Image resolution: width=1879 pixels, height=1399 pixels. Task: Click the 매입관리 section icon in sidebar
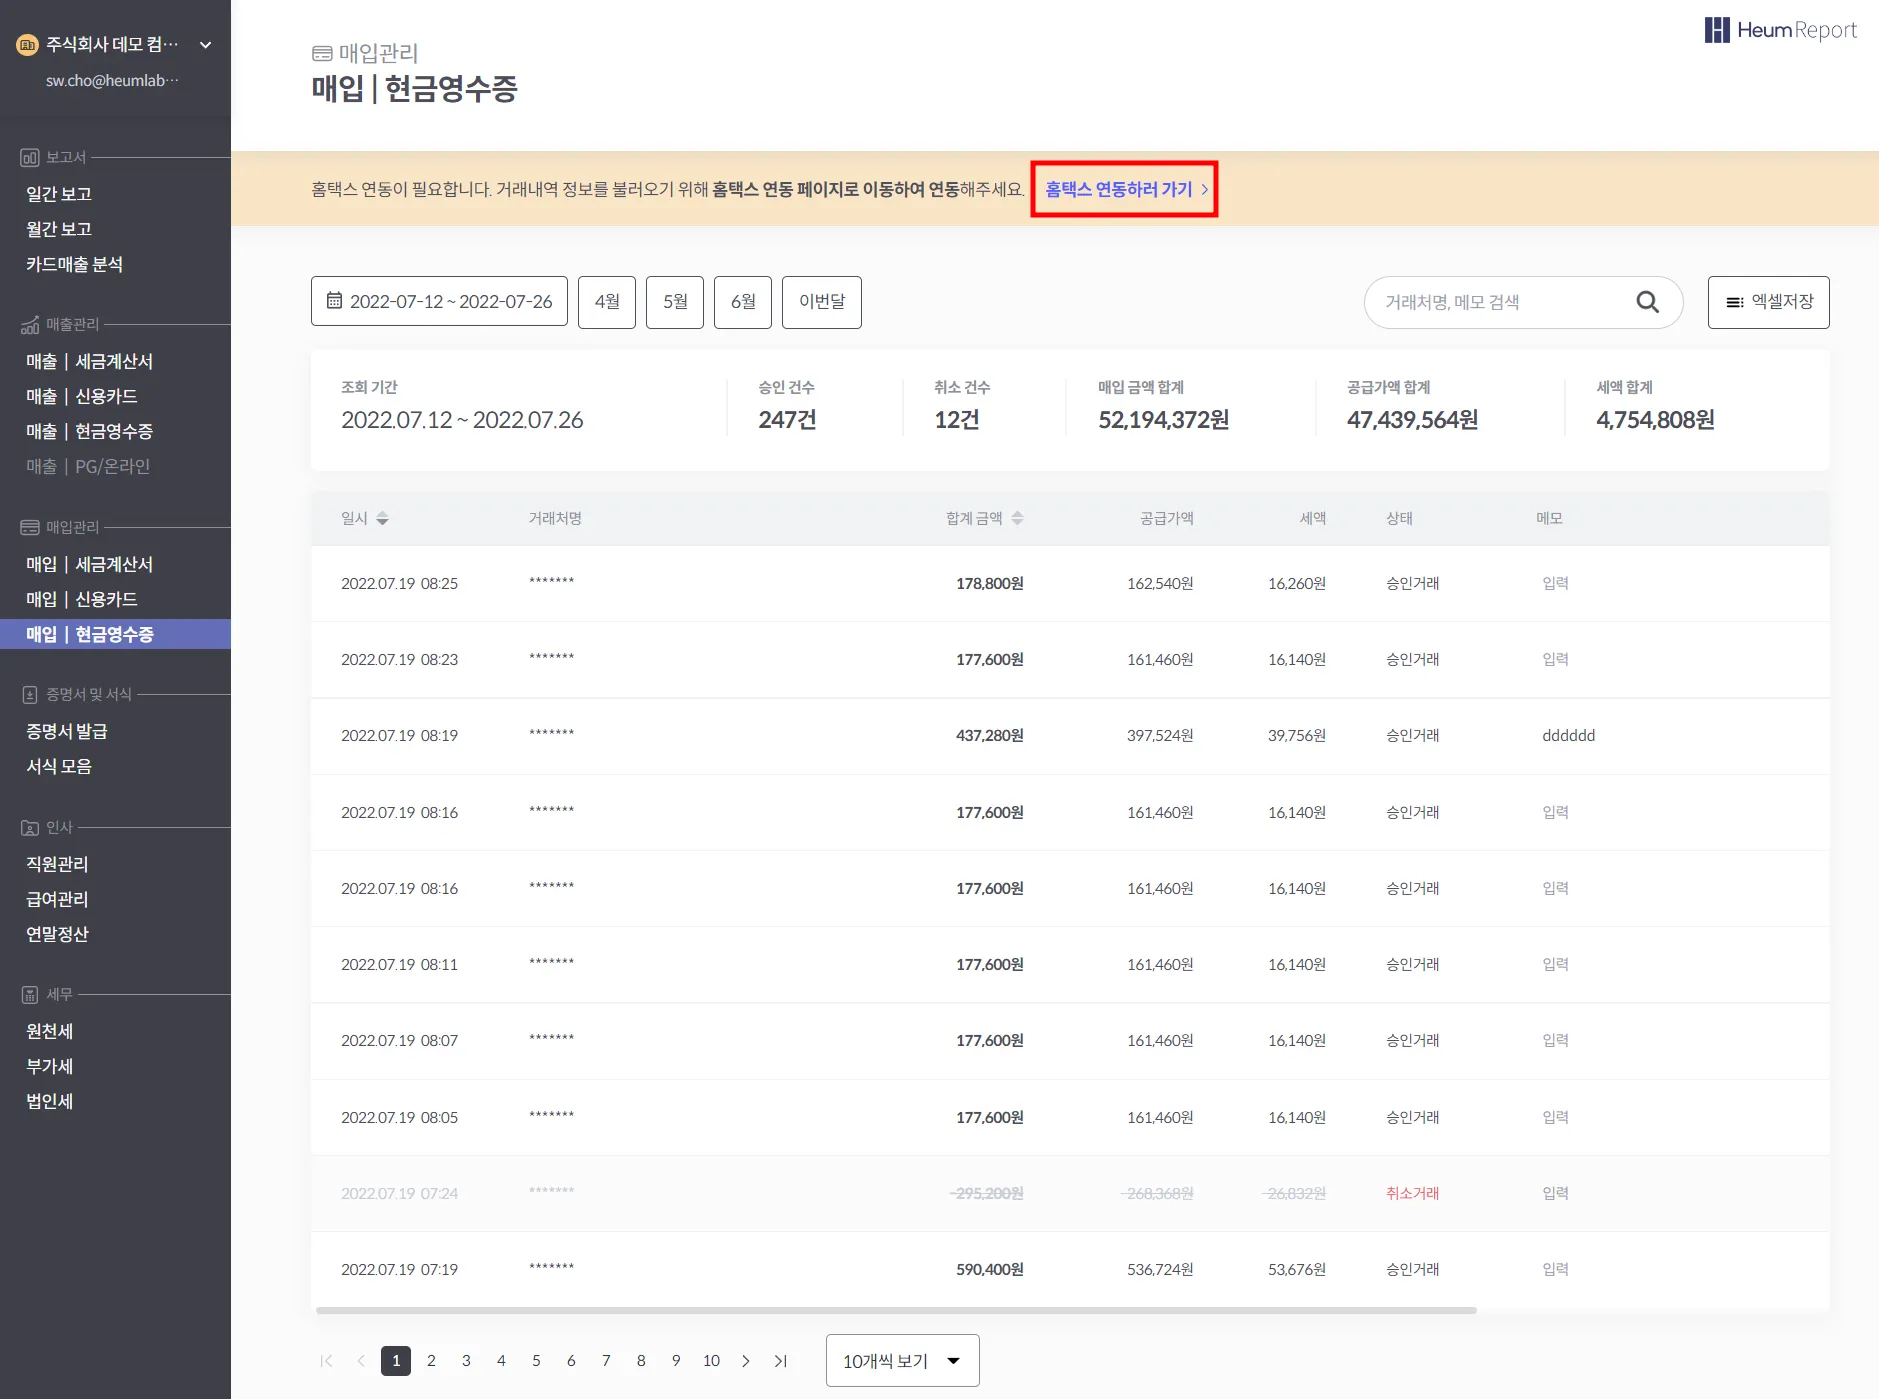coord(30,527)
